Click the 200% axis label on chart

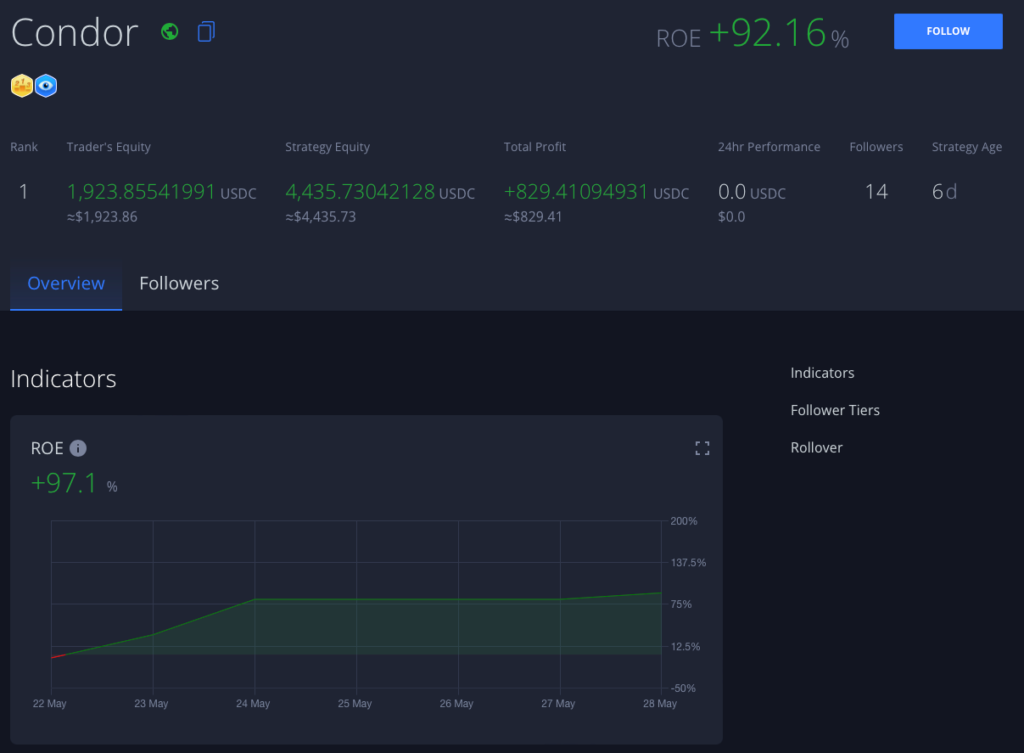(x=686, y=521)
